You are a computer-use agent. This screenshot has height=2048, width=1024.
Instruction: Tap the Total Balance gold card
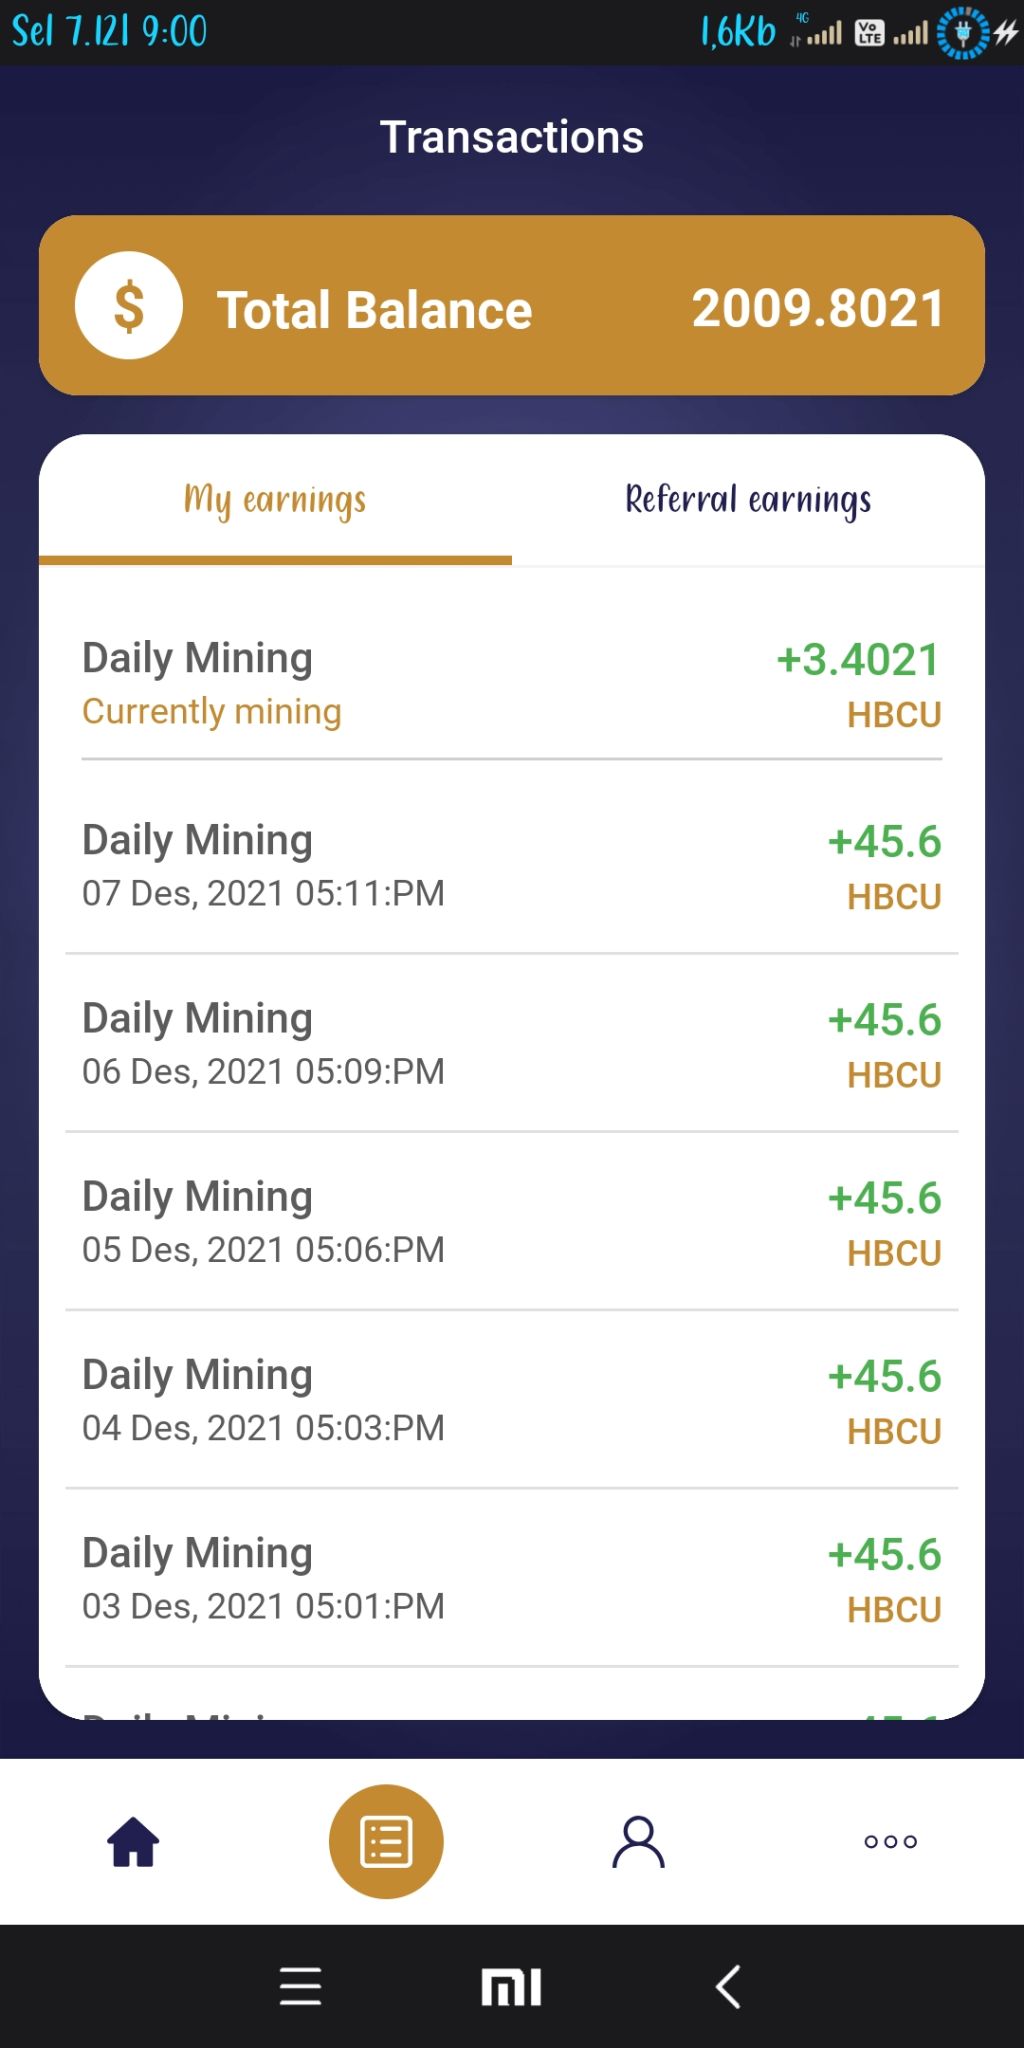pos(512,306)
